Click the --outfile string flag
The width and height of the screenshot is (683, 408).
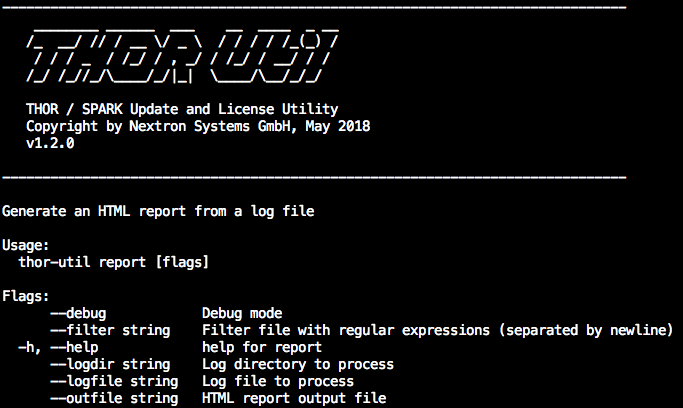point(114,398)
